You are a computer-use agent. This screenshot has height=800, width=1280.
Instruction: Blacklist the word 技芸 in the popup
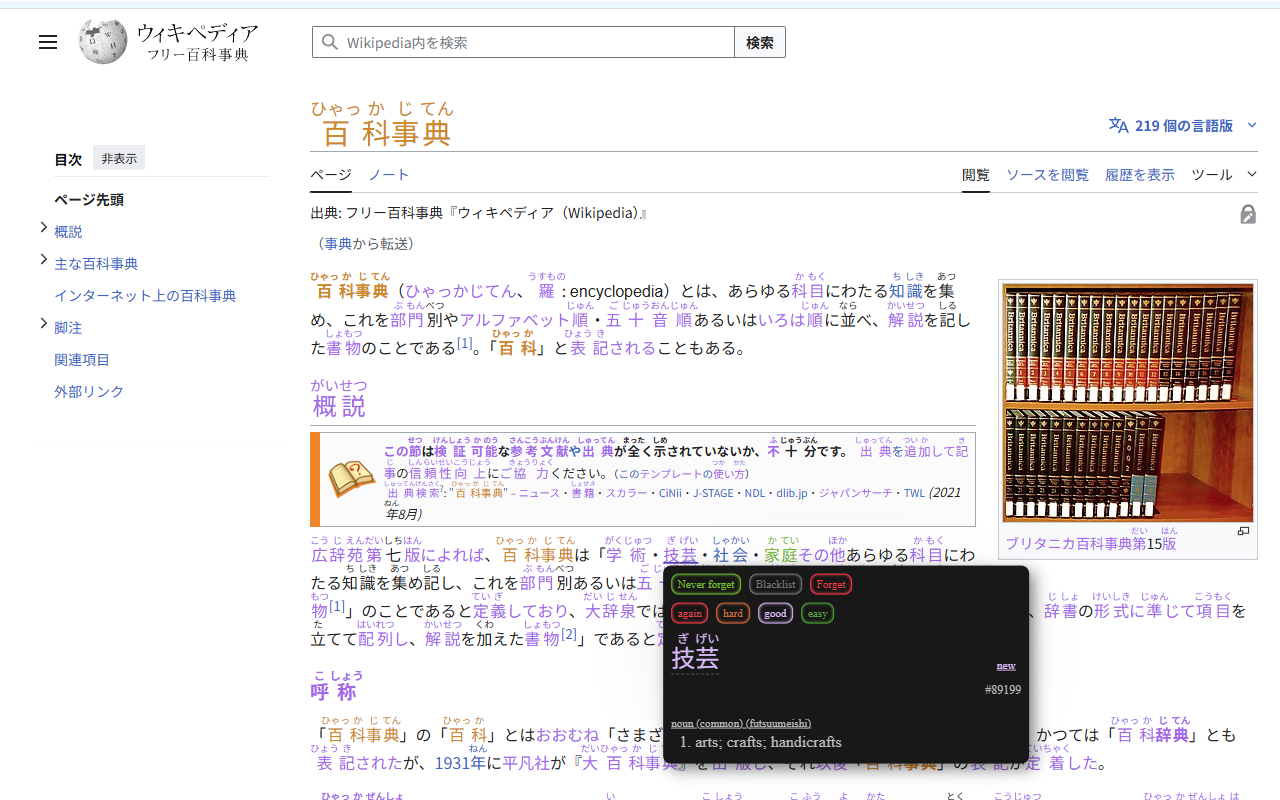pos(775,584)
